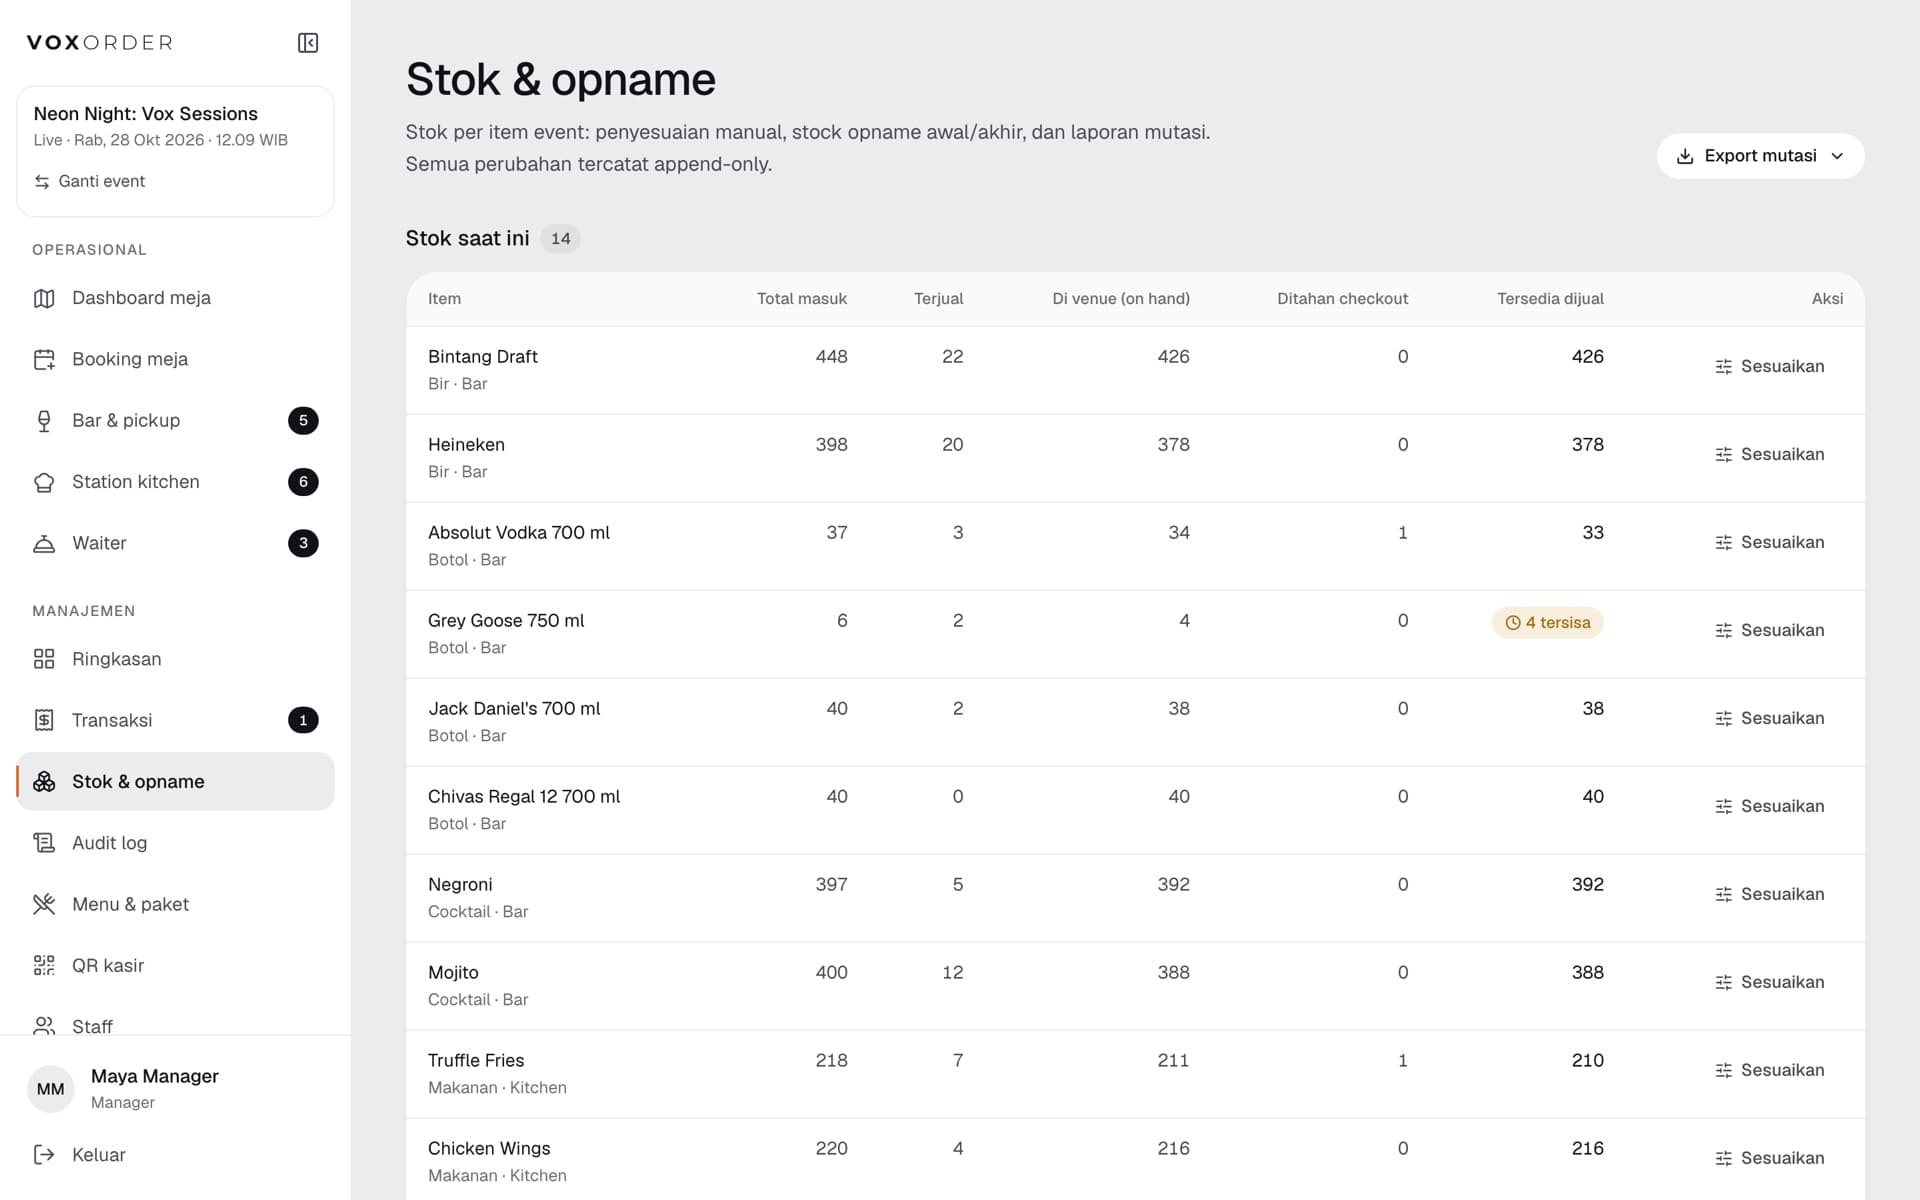Click the Waiter cloche icon
Viewport: 1920px width, 1200px height.
44,543
